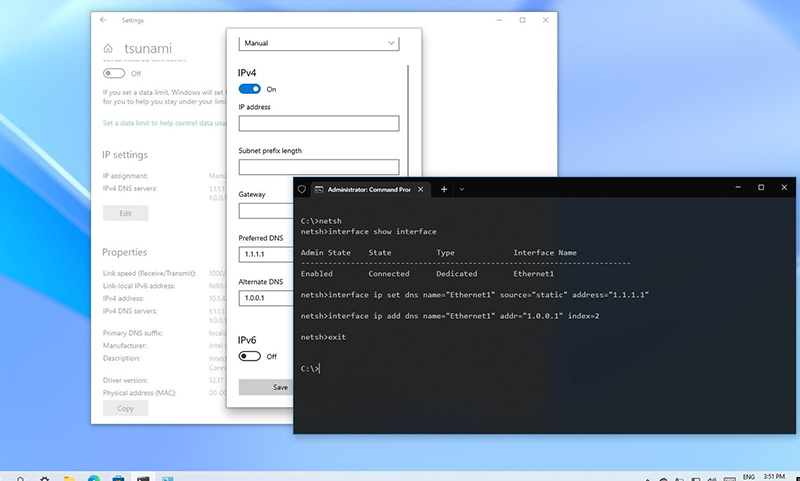Screen dimensions: 800x481
Task: Click the 'netsh>exit' line
Action: click(x=323, y=337)
